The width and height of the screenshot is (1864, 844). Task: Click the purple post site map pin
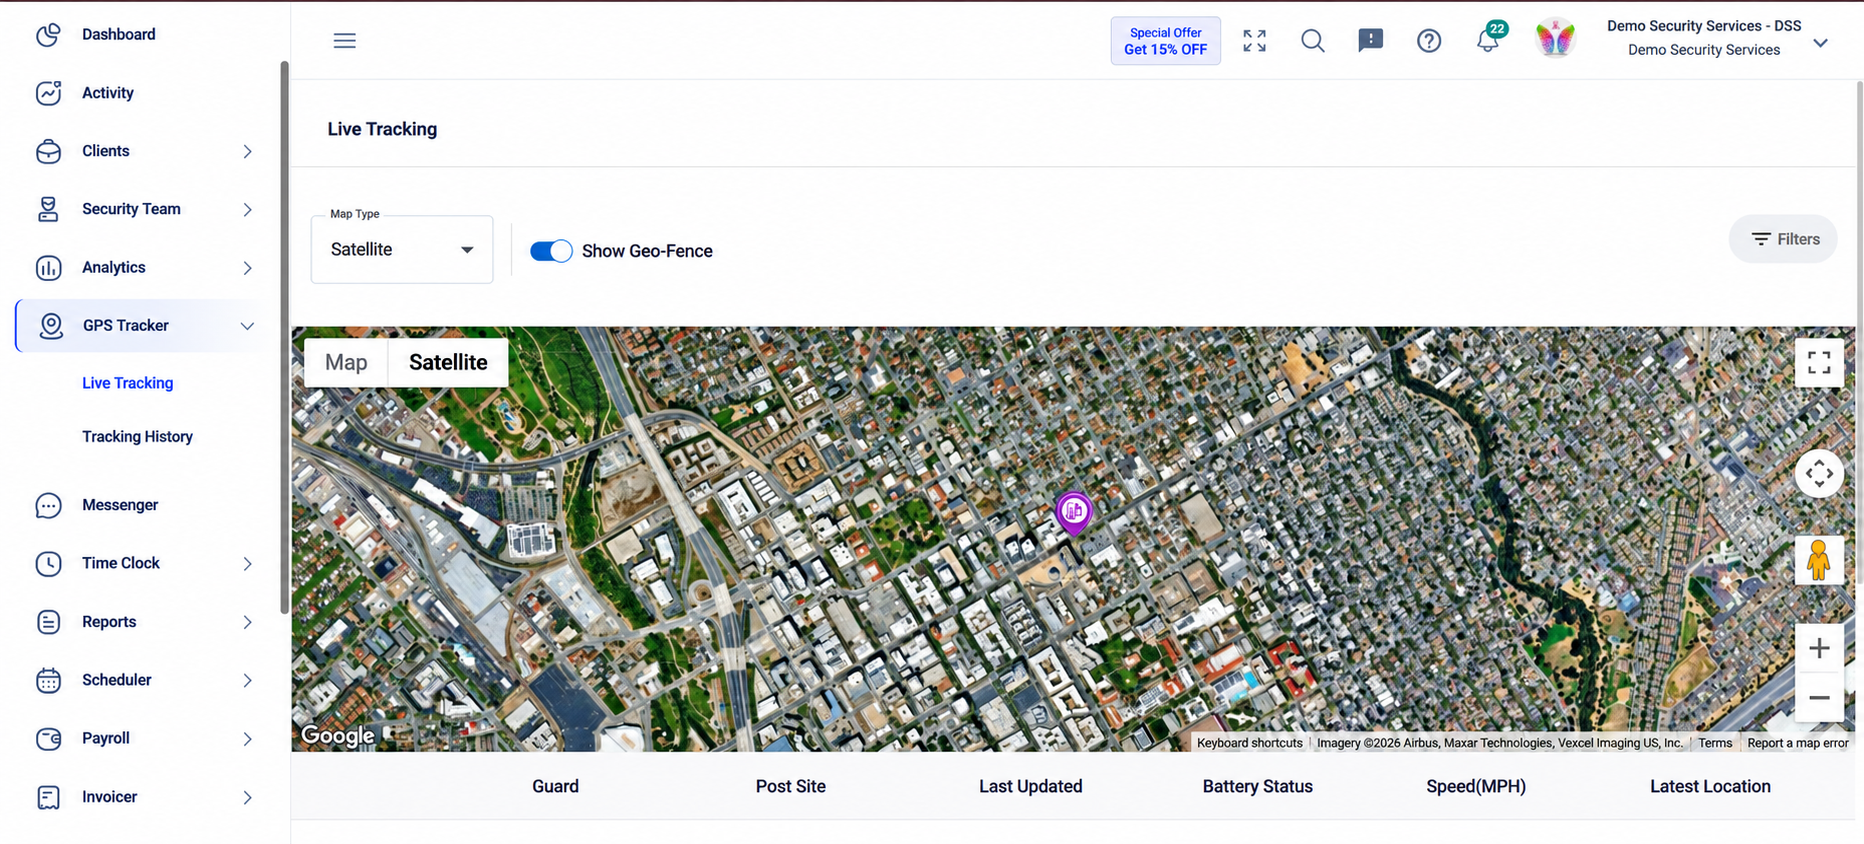(1074, 513)
